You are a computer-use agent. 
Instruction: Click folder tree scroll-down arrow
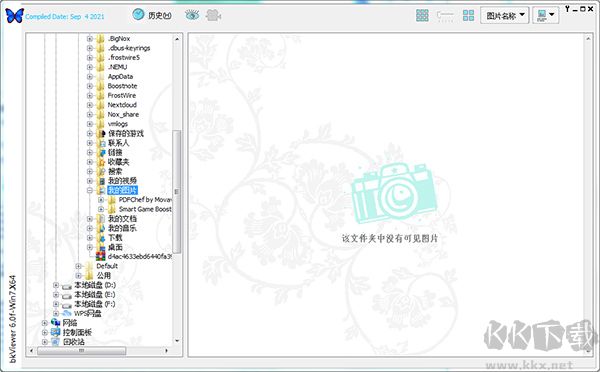(177, 341)
